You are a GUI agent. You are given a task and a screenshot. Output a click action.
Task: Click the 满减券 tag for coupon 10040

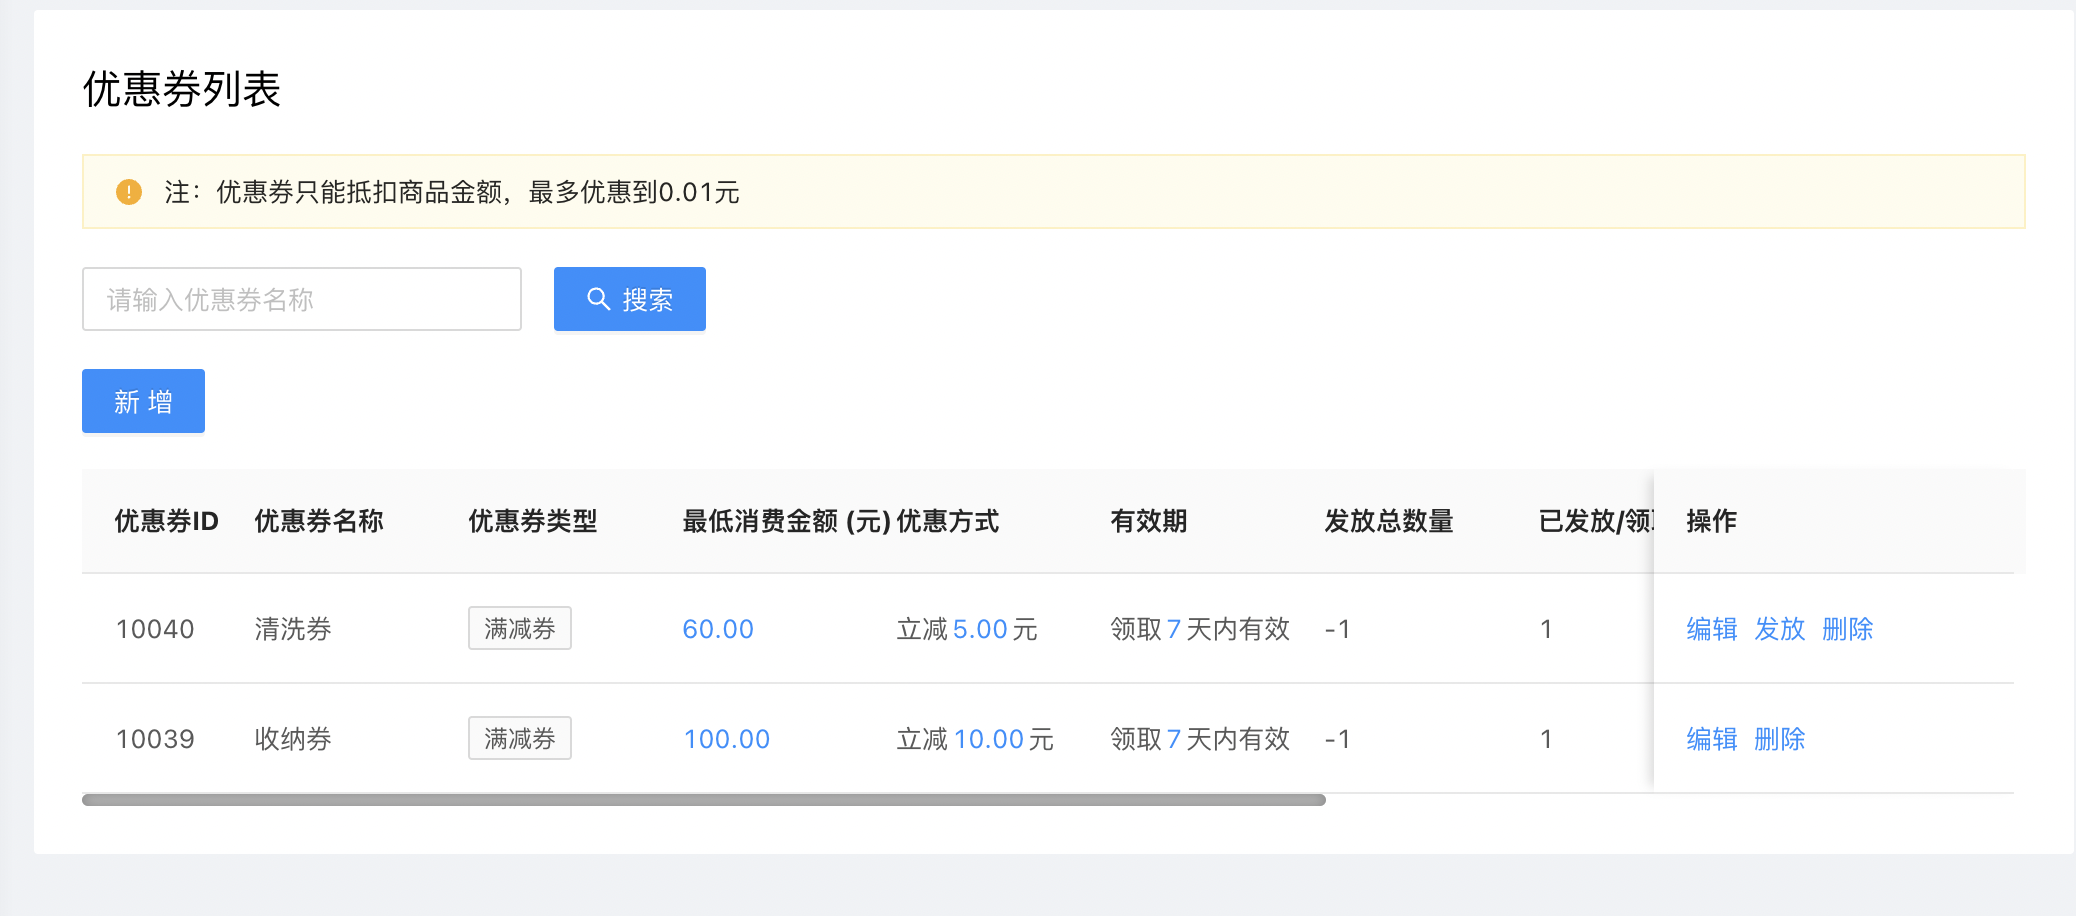[x=519, y=629]
